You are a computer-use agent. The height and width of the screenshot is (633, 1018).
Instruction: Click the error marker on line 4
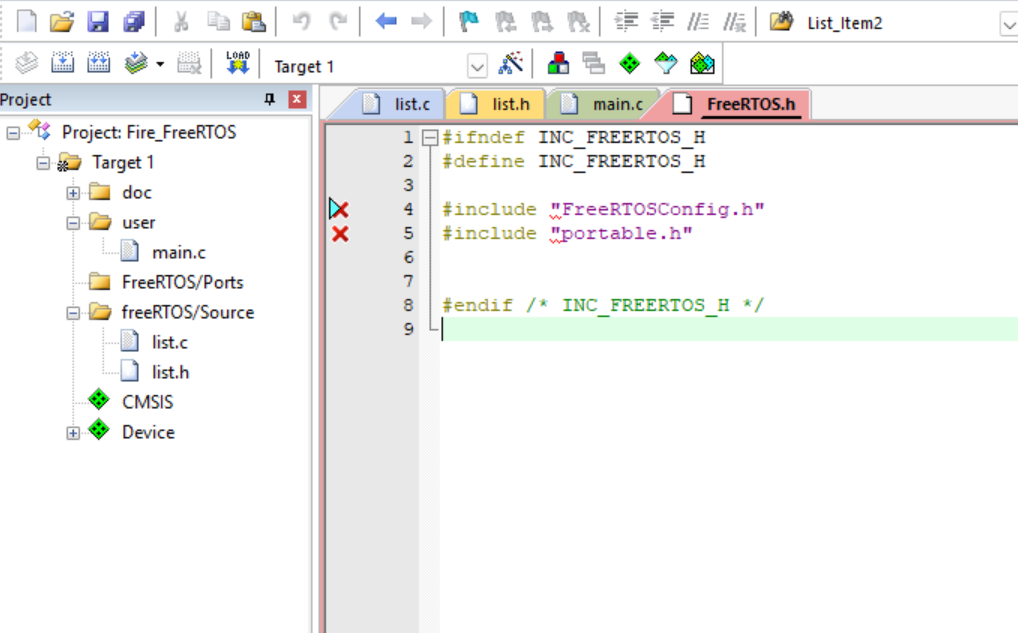coord(339,209)
